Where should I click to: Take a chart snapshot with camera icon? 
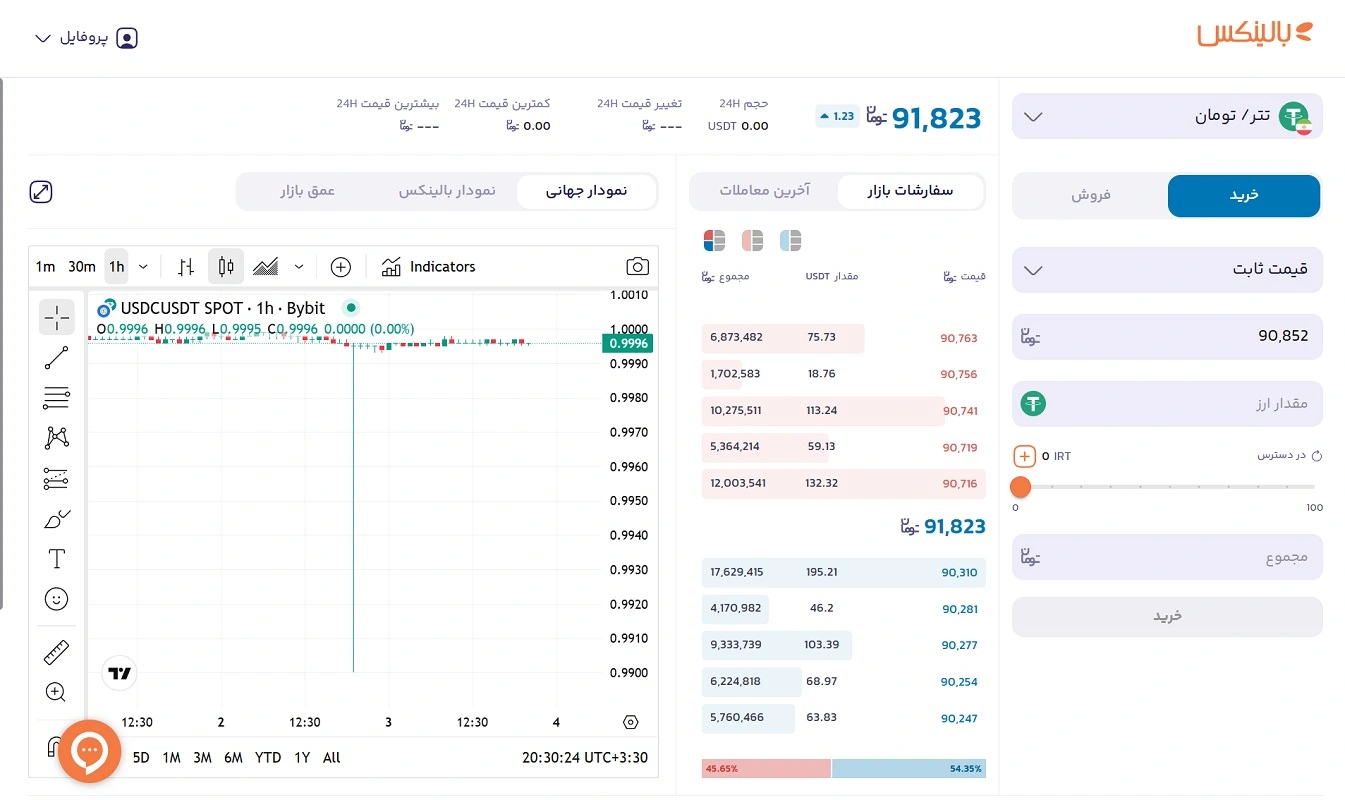(637, 266)
